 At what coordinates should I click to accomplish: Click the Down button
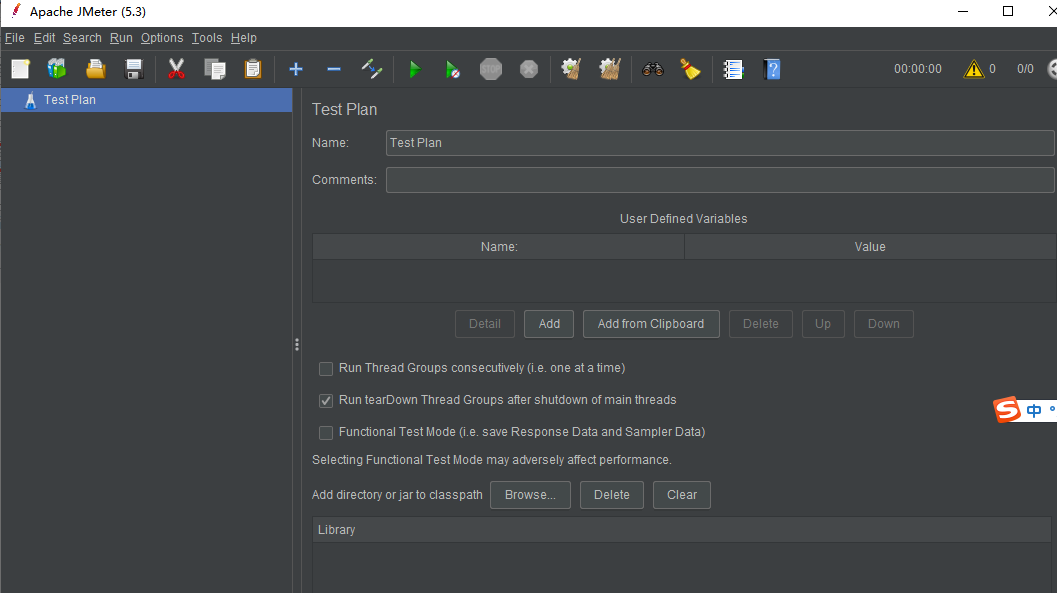[884, 324]
